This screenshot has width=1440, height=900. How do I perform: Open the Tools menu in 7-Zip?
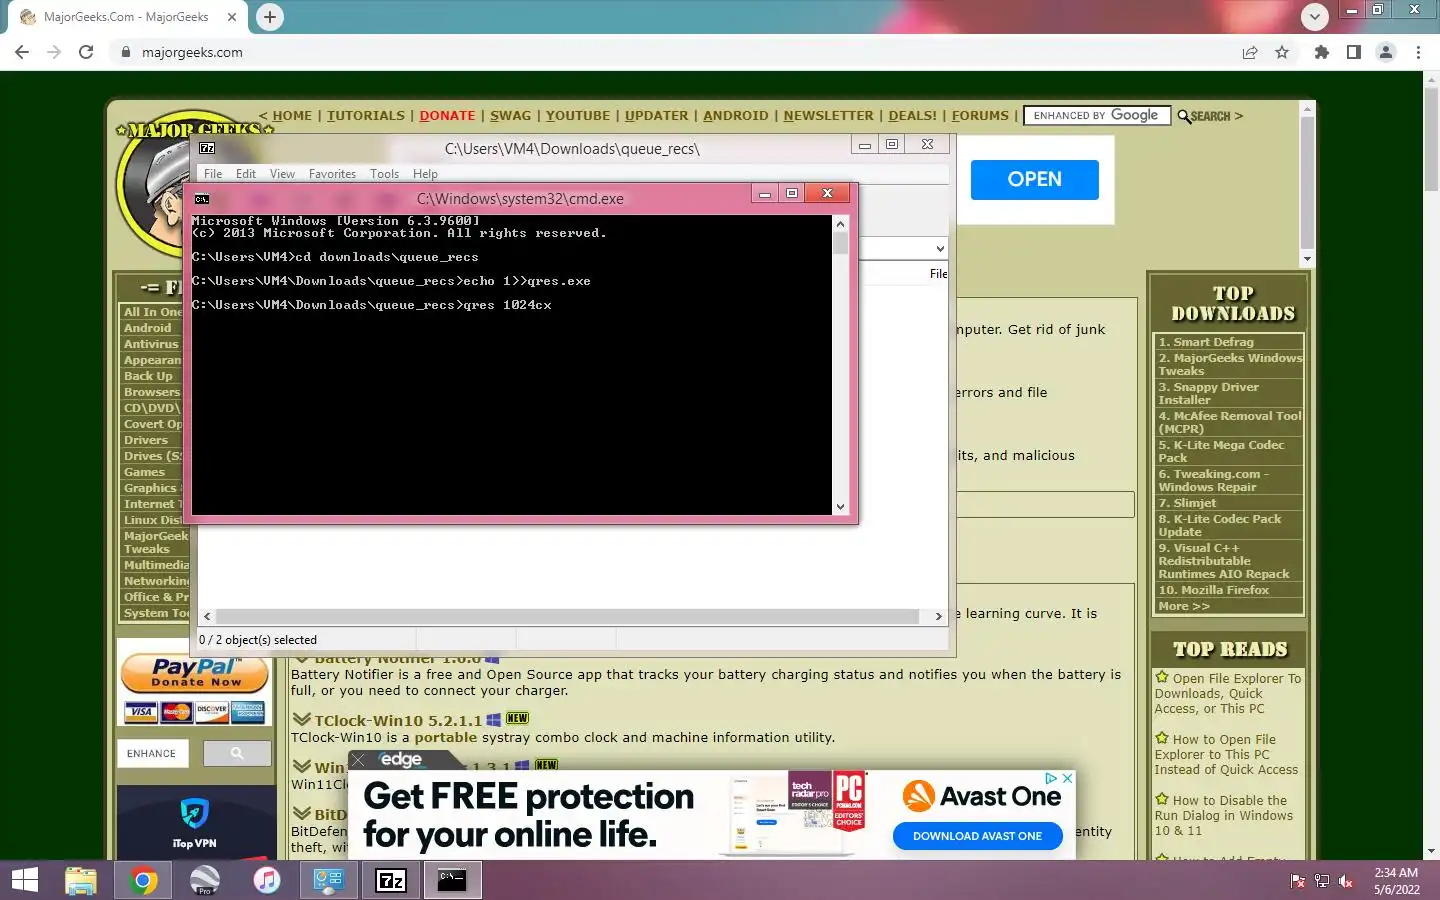(x=384, y=174)
